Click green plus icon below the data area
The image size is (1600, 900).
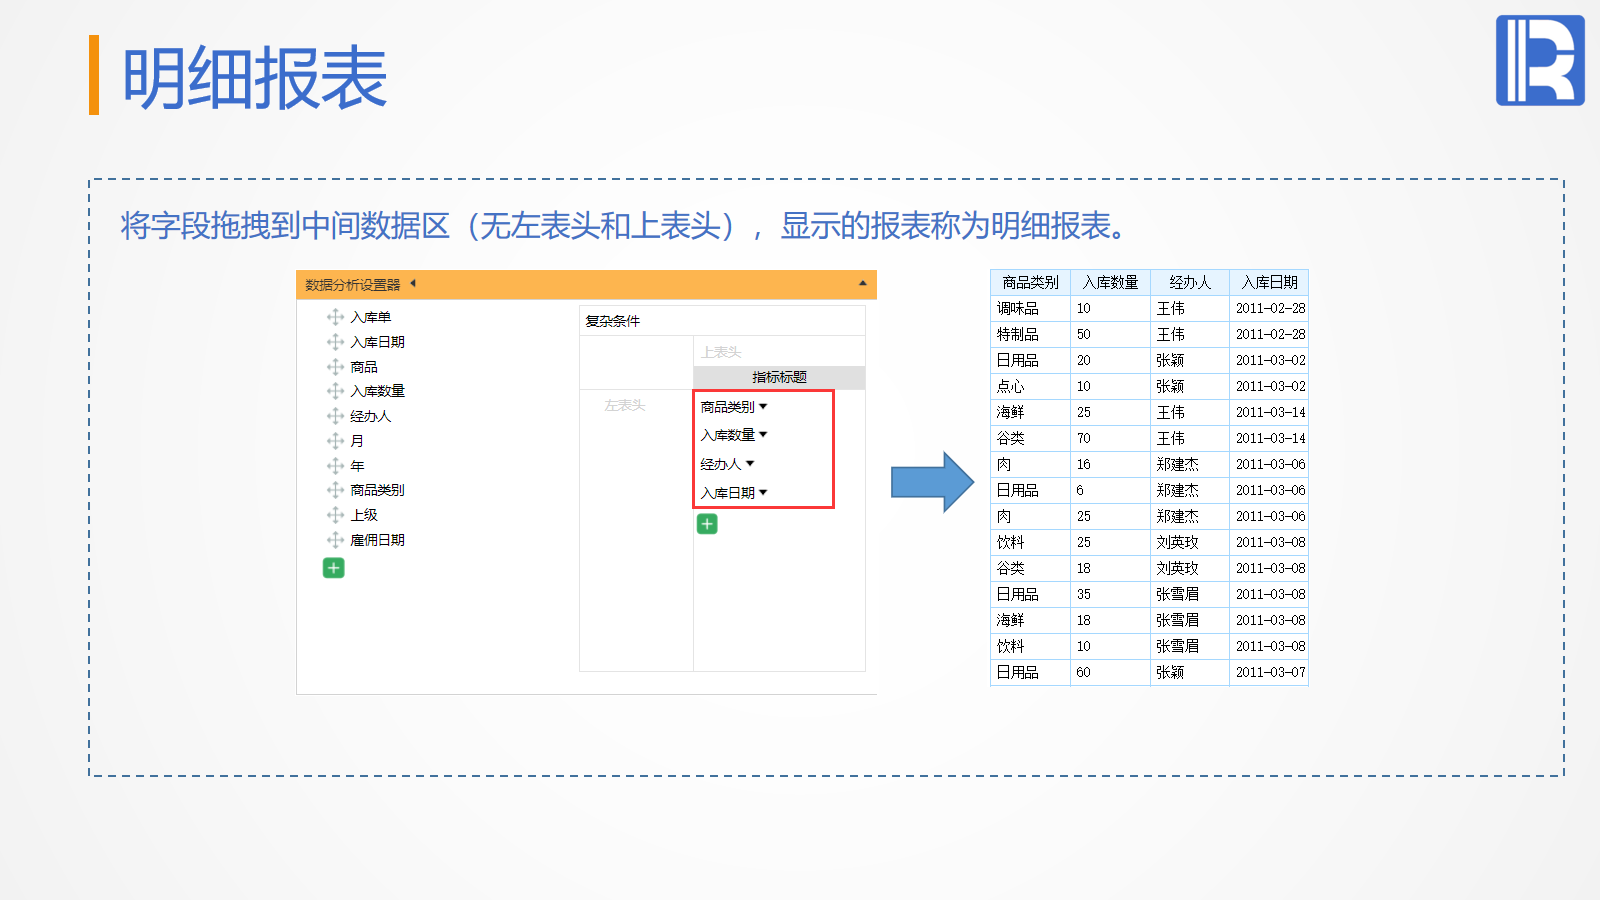pyautogui.click(x=707, y=524)
